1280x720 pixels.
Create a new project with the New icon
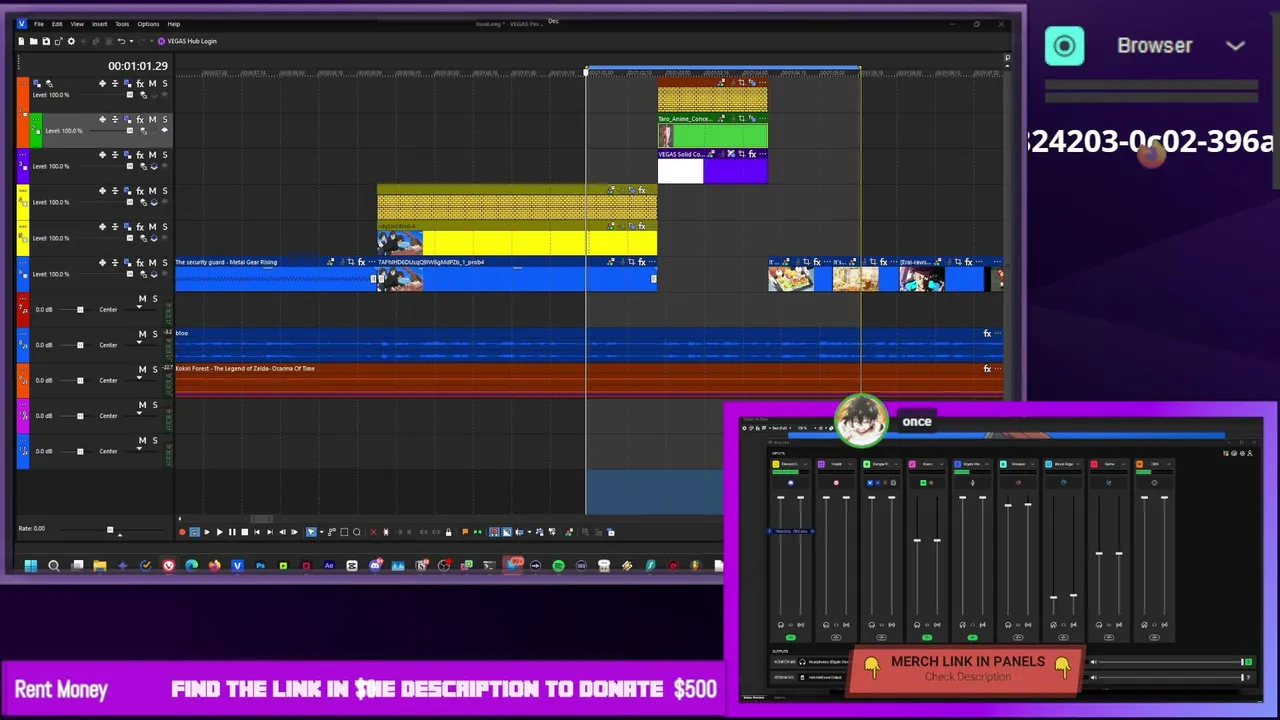(x=21, y=41)
